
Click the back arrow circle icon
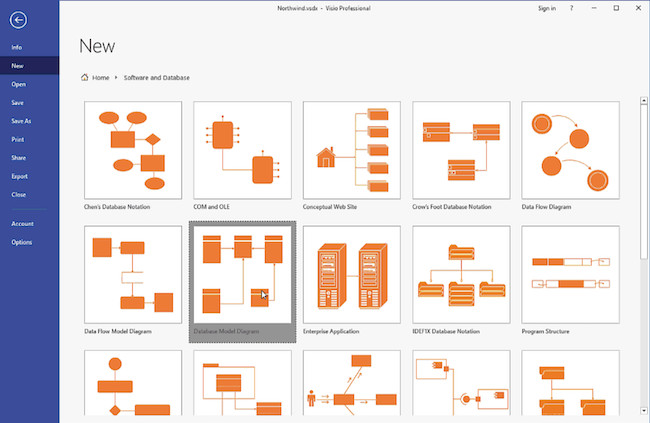pyautogui.click(x=18, y=19)
